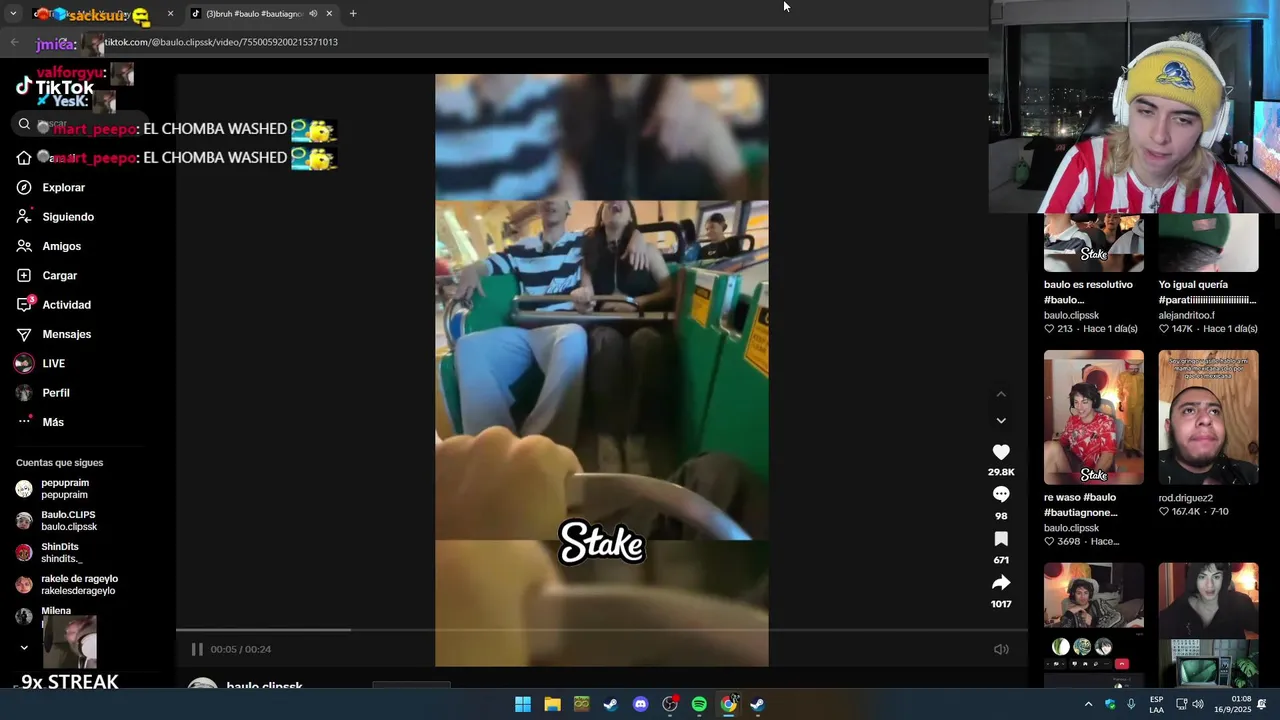Open the system volume tray icon

pos(1198,704)
